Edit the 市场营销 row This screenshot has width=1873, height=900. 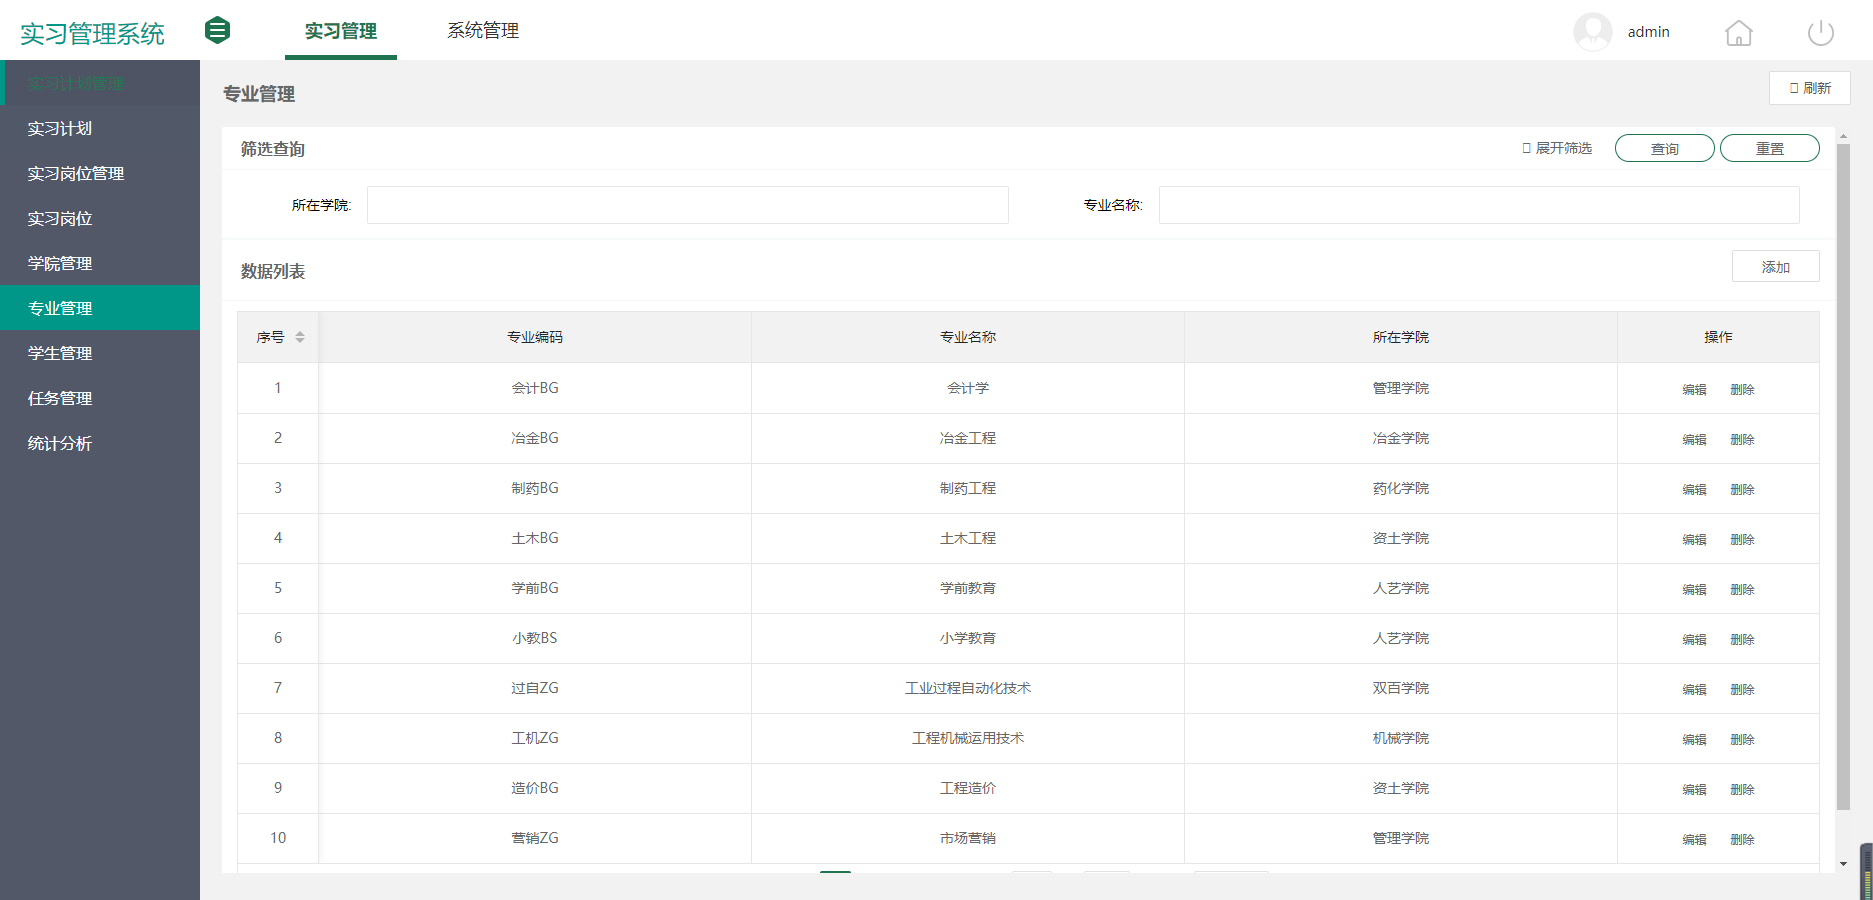point(1694,839)
